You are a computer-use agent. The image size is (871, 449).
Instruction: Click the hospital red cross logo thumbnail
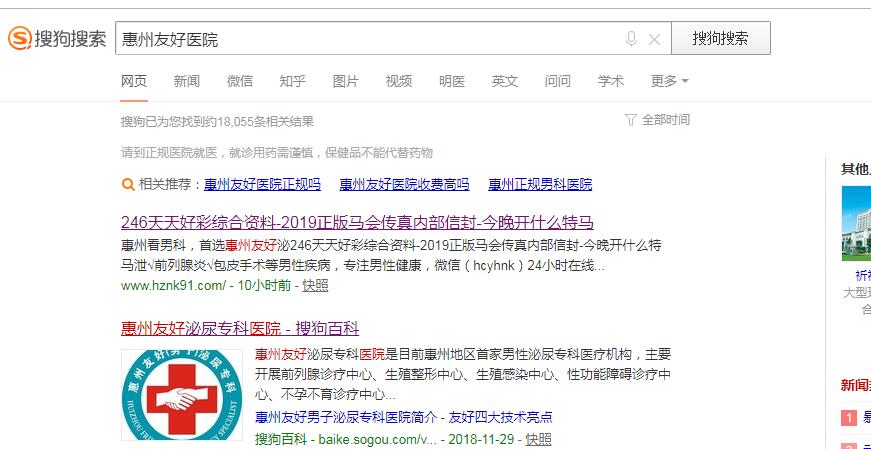pyautogui.click(x=182, y=395)
